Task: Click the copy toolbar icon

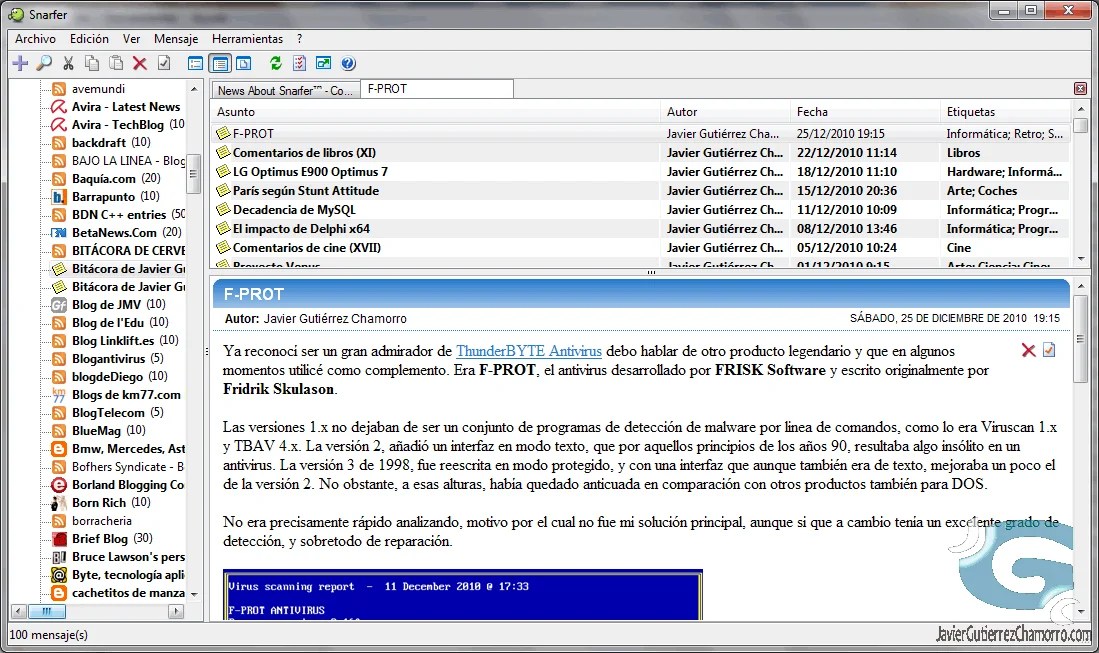Action: [x=92, y=64]
